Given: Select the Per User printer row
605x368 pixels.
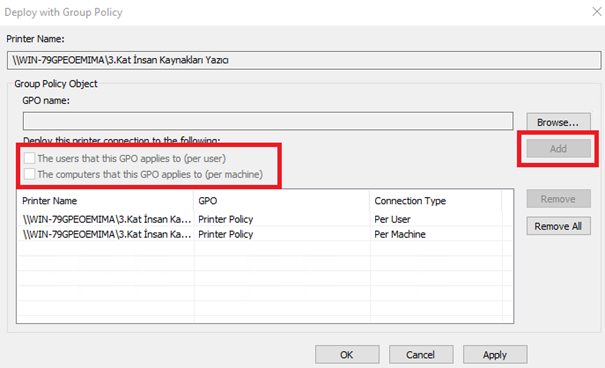Looking at the screenshot, I should [x=265, y=219].
